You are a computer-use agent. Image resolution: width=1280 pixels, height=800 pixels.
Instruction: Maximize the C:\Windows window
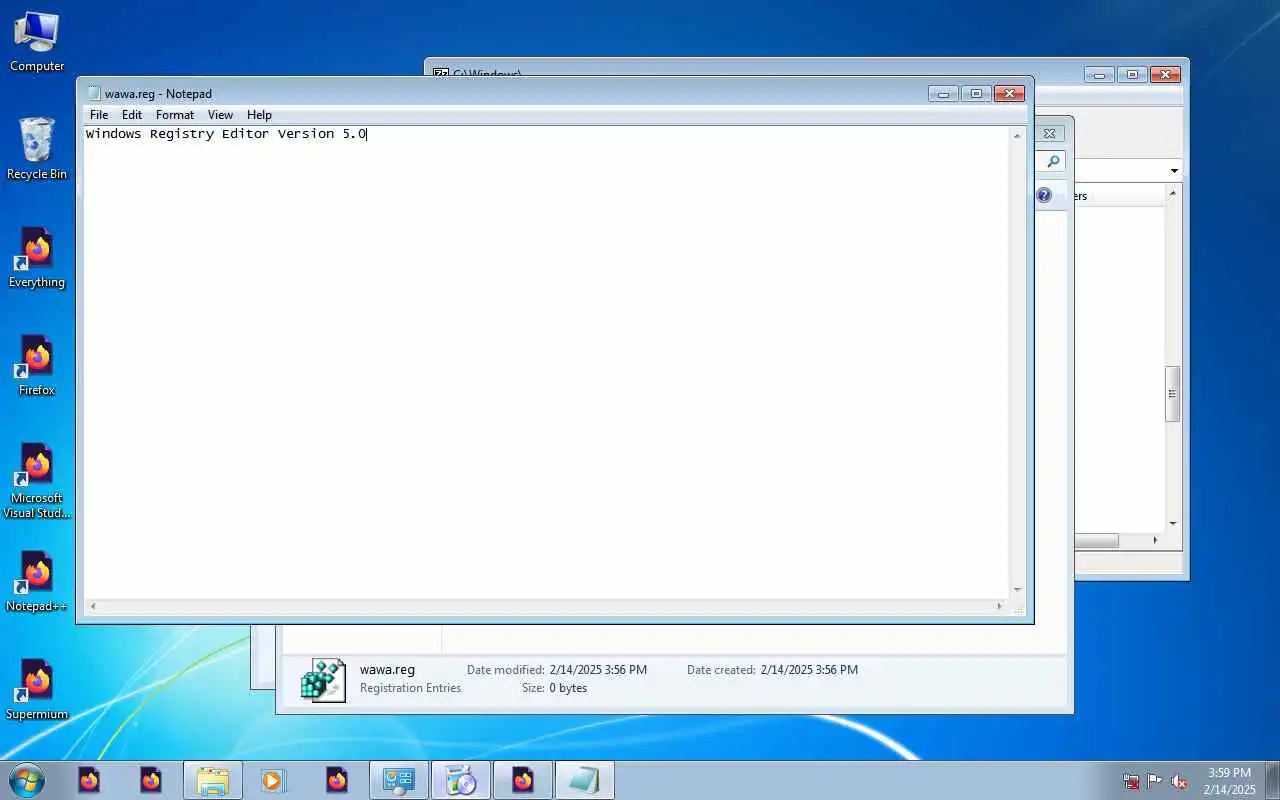1132,75
